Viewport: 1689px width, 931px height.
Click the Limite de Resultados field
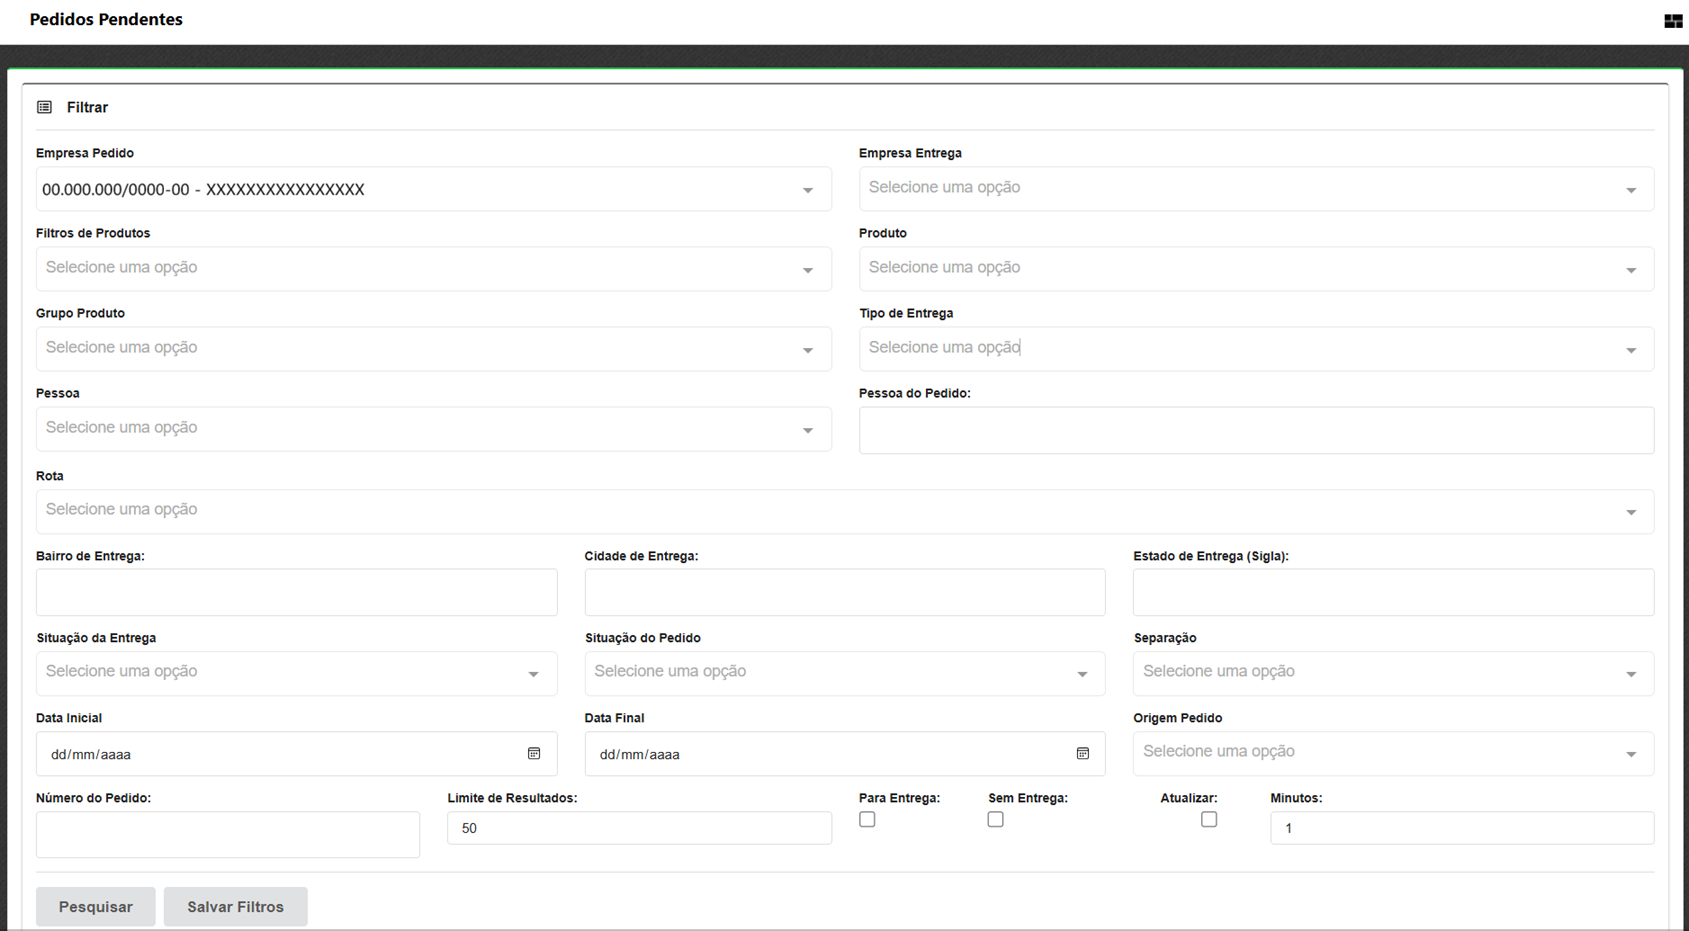(x=639, y=828)
